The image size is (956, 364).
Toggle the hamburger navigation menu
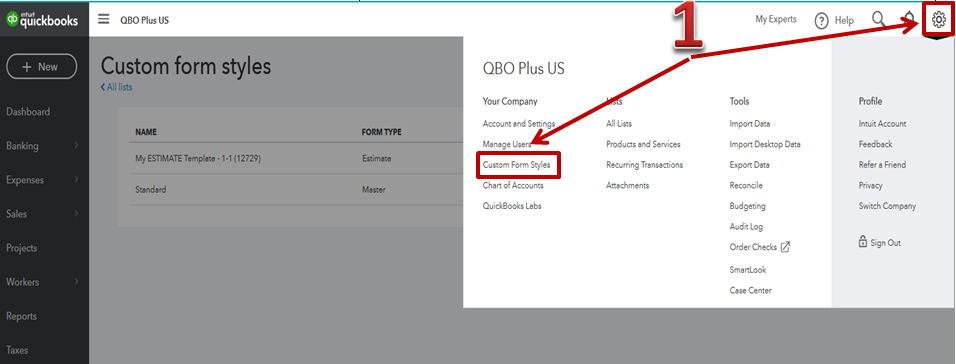pos(104,20)
